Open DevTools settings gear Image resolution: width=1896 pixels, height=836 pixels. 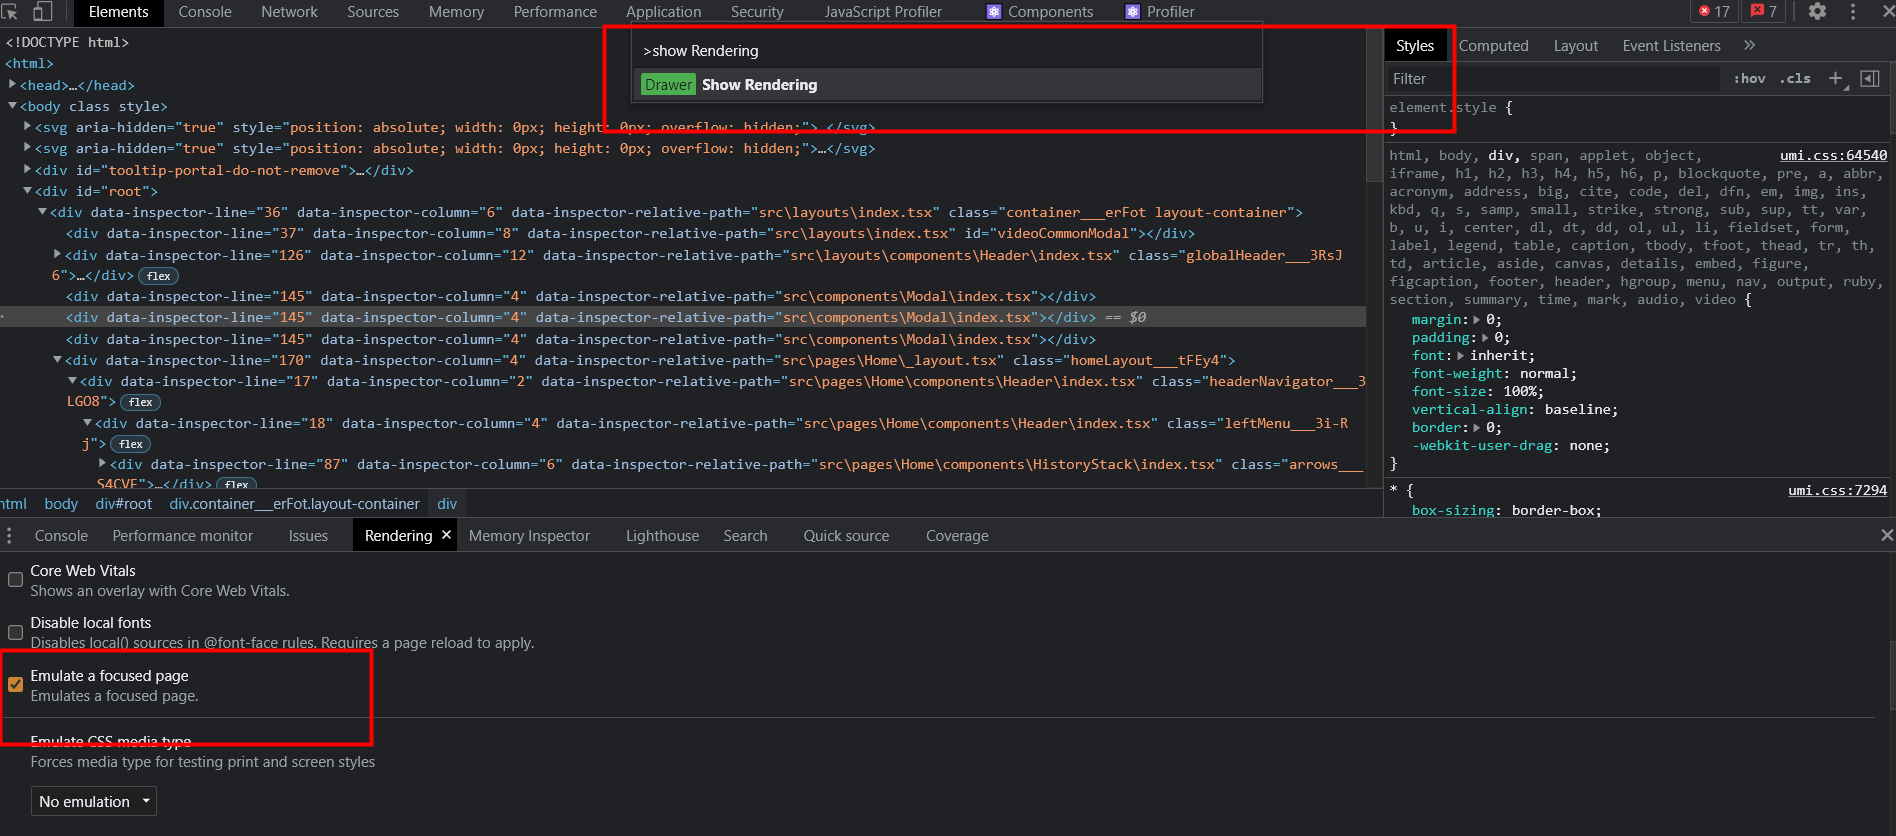tap(1817, 11)
